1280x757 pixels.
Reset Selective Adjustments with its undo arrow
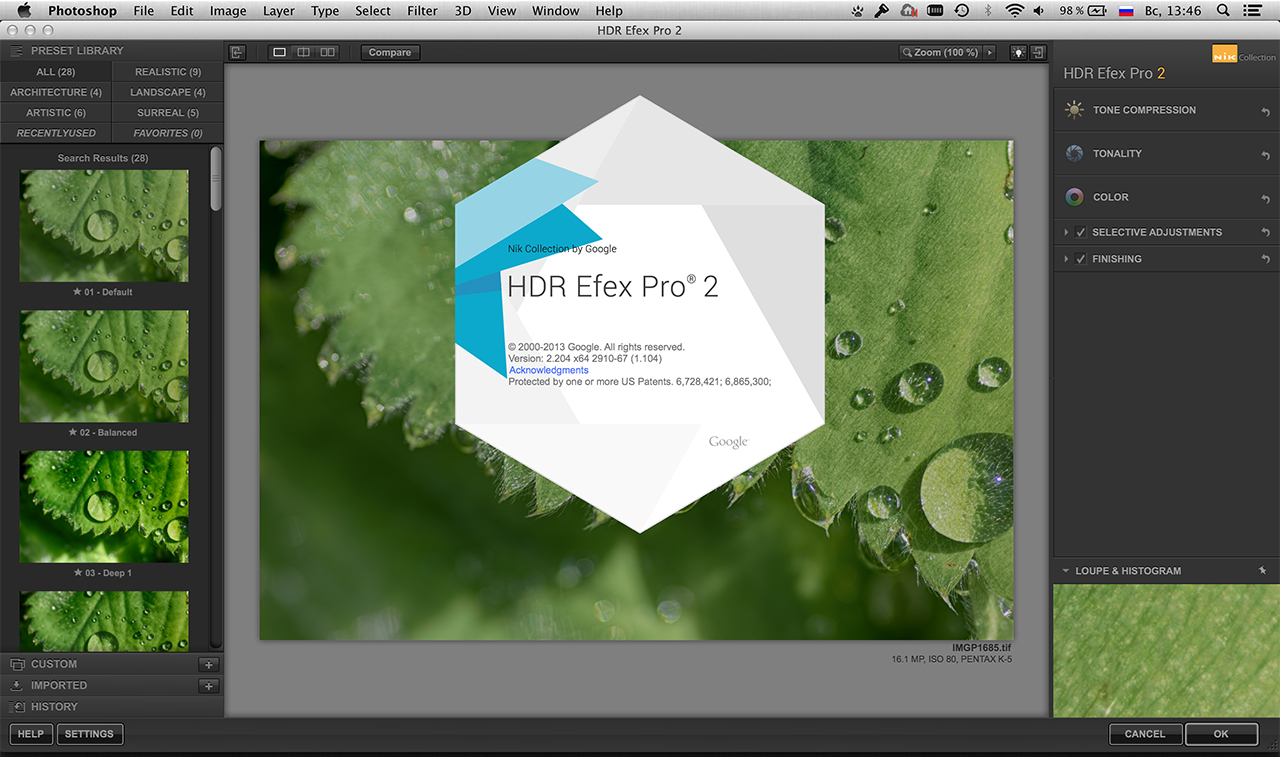(x=1265, y=233)
